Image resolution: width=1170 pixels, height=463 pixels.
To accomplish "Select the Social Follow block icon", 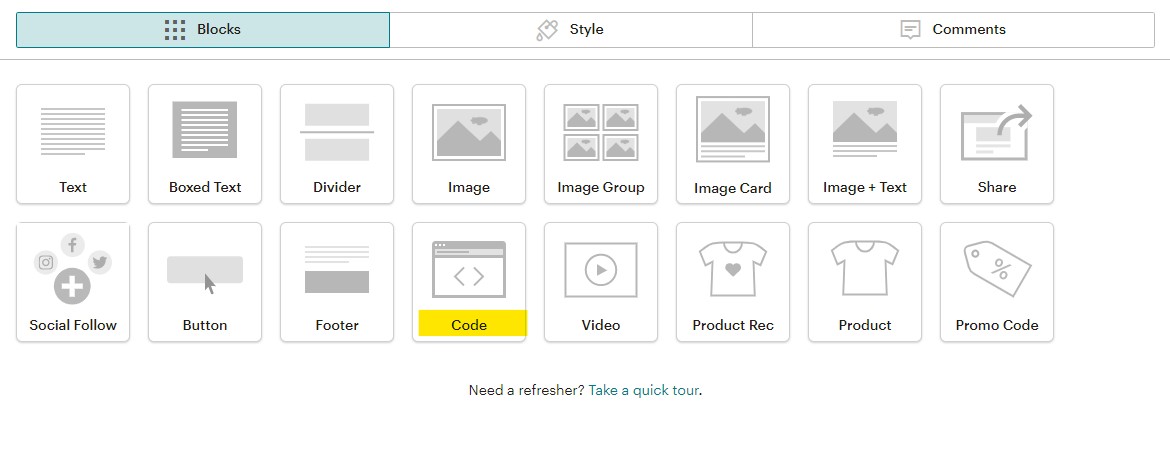I will [x=72, y=269].
